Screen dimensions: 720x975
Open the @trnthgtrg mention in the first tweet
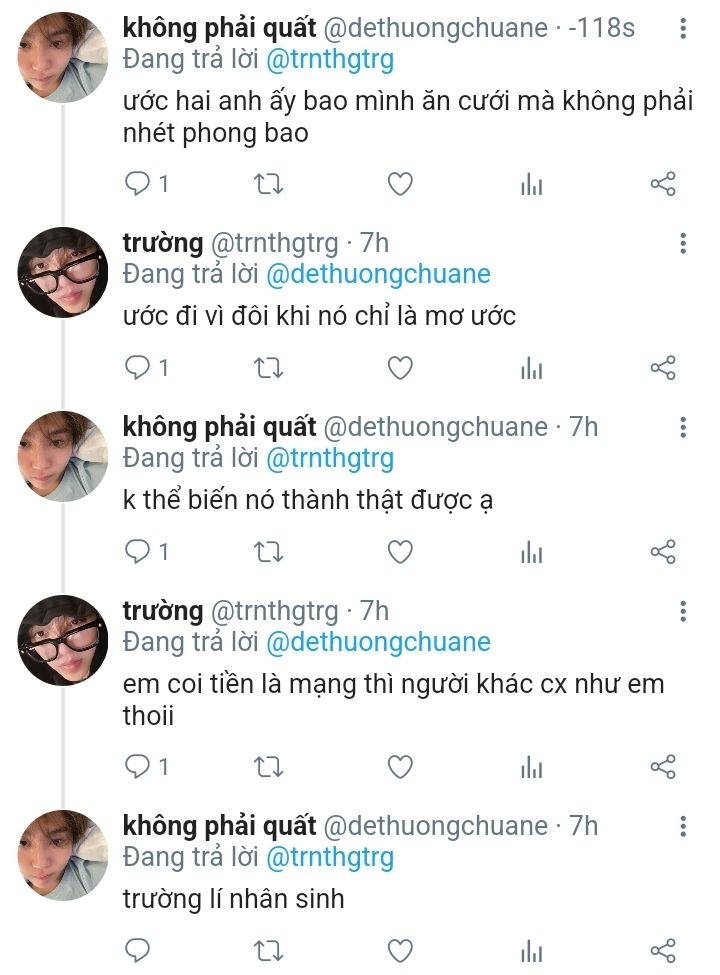[330, 59]
